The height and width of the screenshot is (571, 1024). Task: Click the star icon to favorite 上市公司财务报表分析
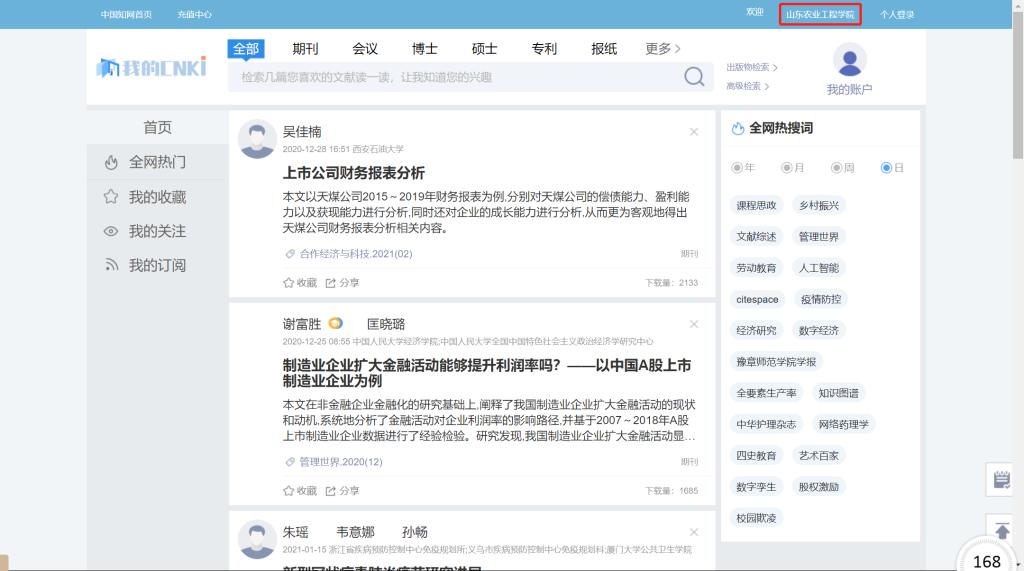coord(289,283)
